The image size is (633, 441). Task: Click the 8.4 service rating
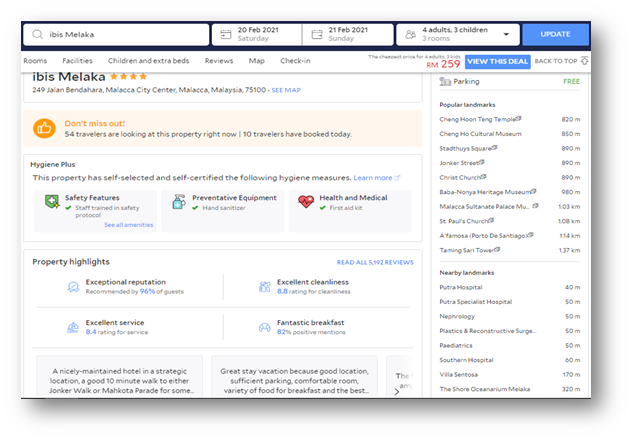(91, 332)
